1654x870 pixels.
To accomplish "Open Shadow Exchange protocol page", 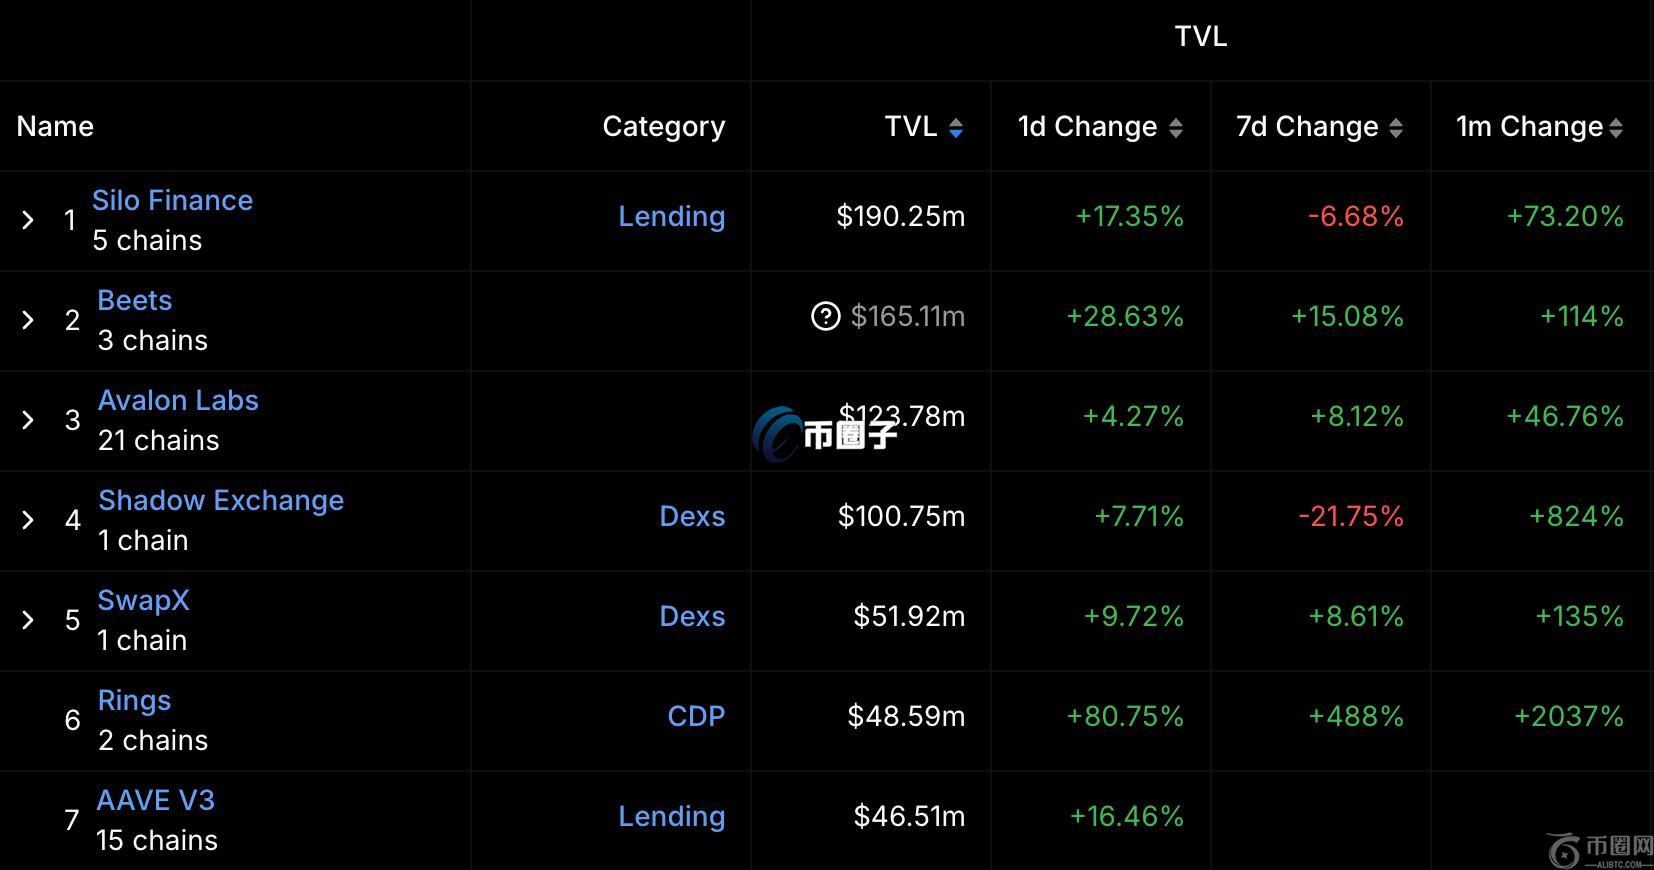I will pos(221,501).
